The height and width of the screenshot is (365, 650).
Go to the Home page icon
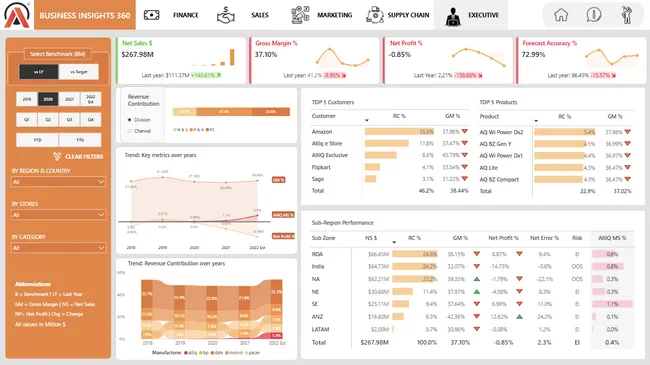click(561, 15)
